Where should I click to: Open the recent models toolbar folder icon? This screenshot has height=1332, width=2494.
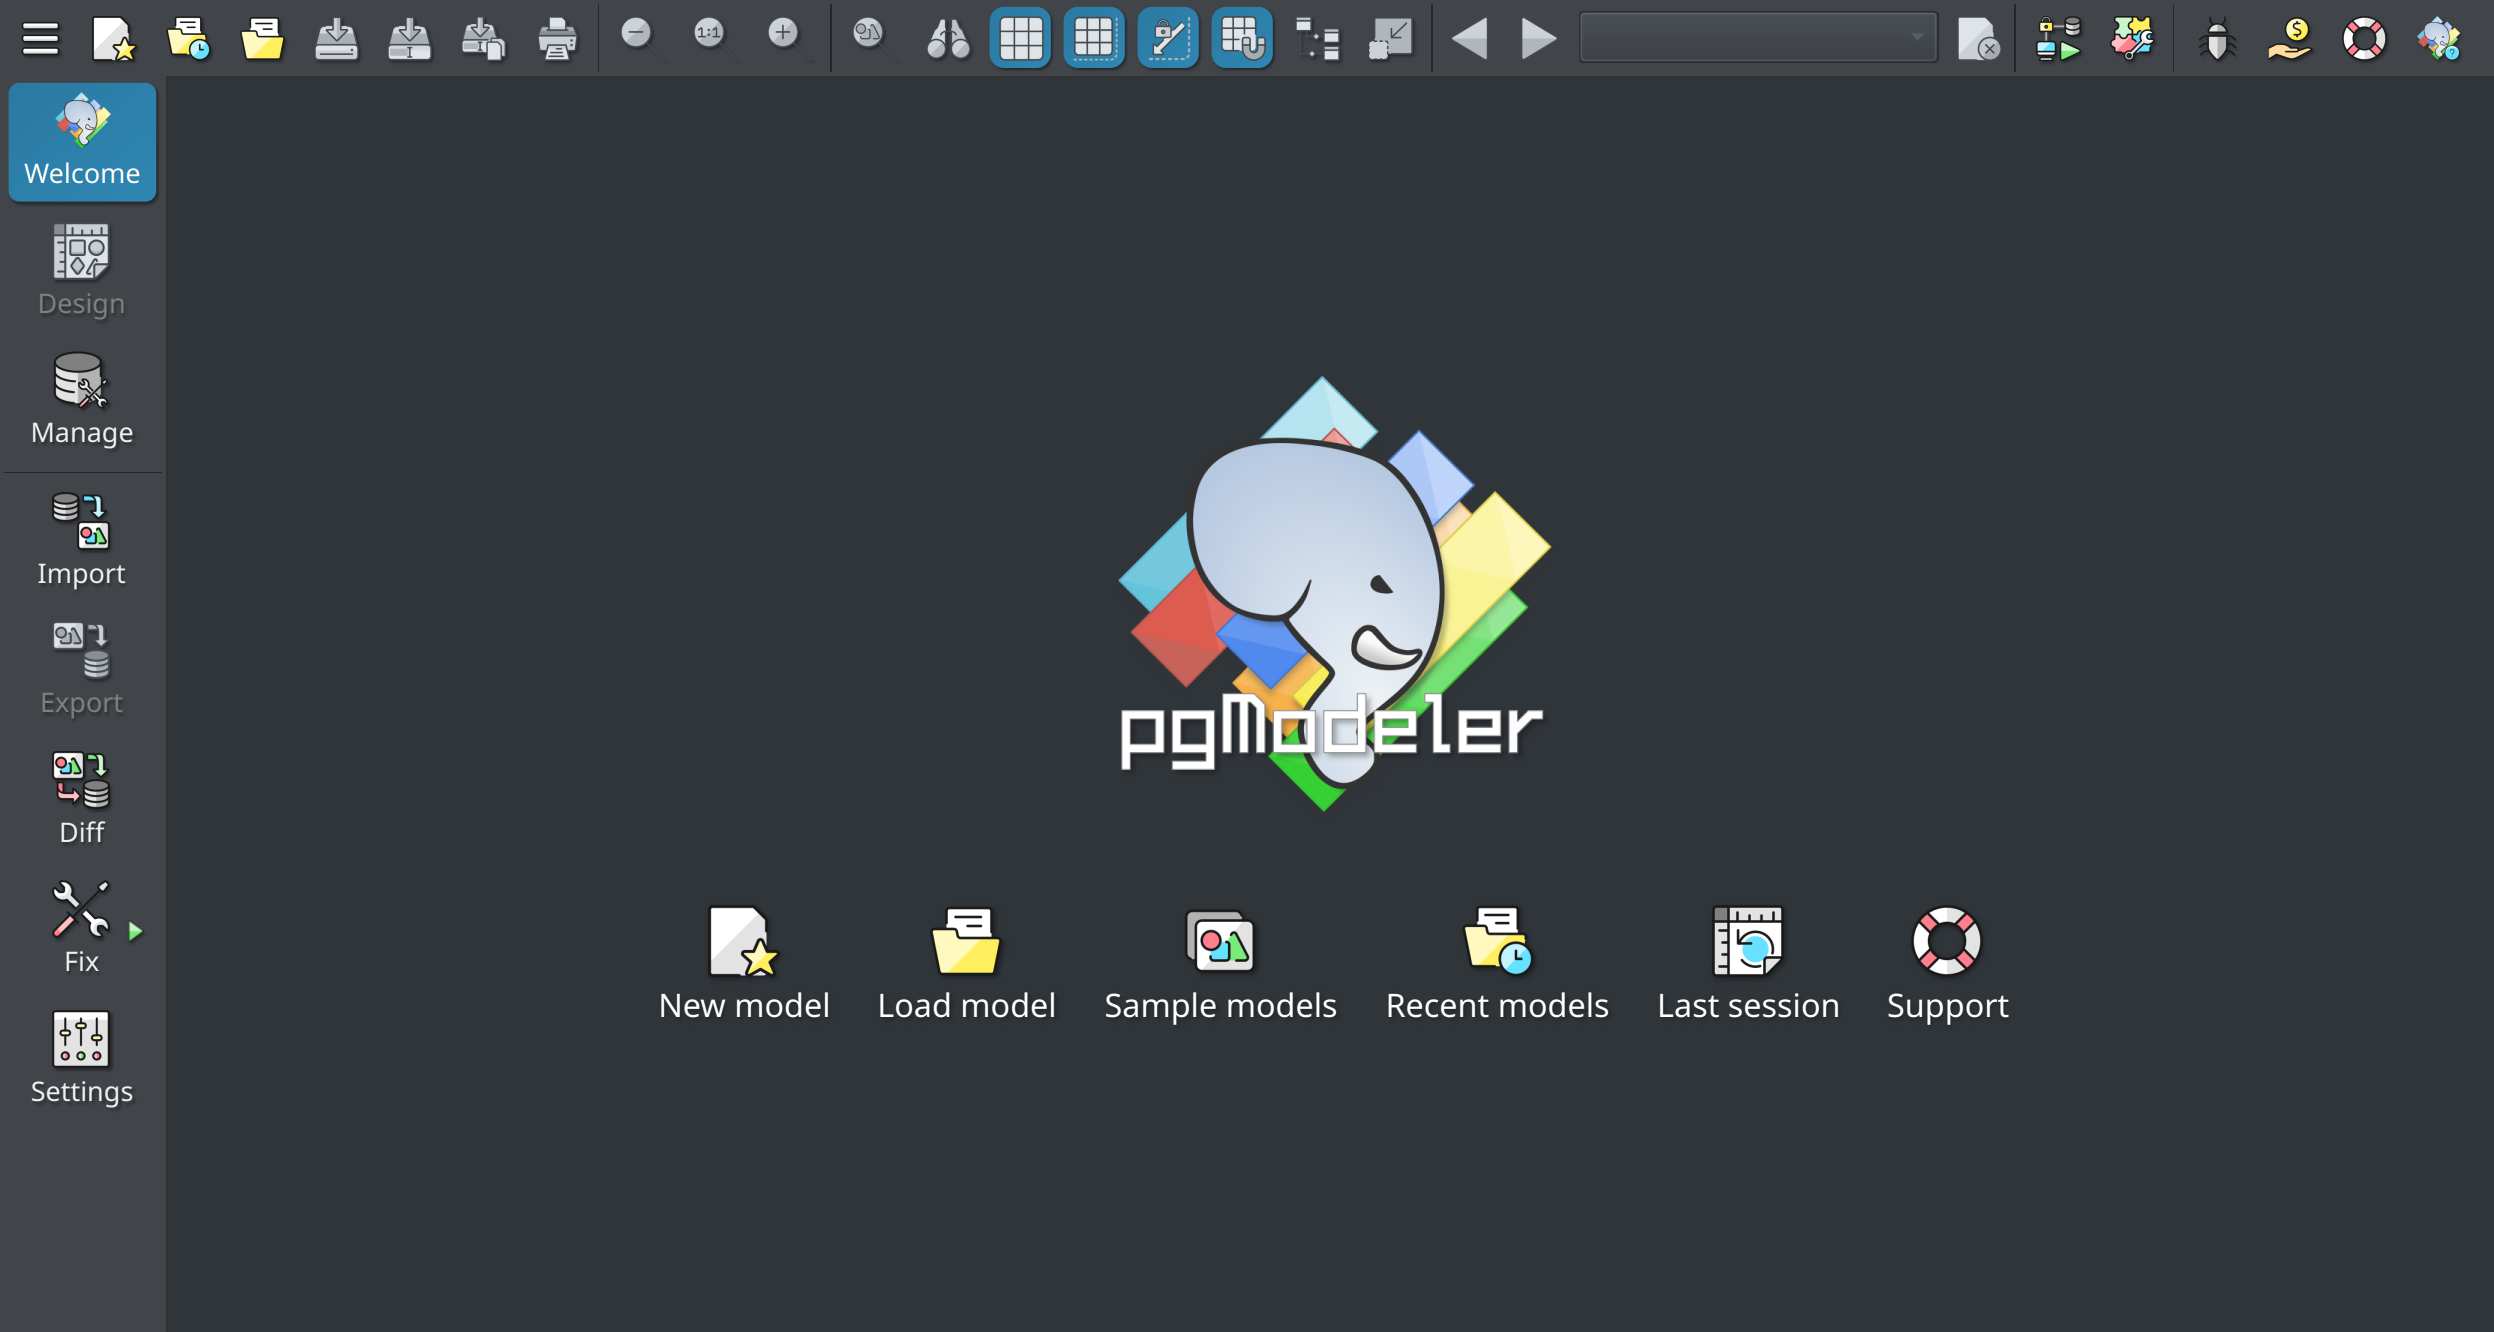[x=188, y=39]
